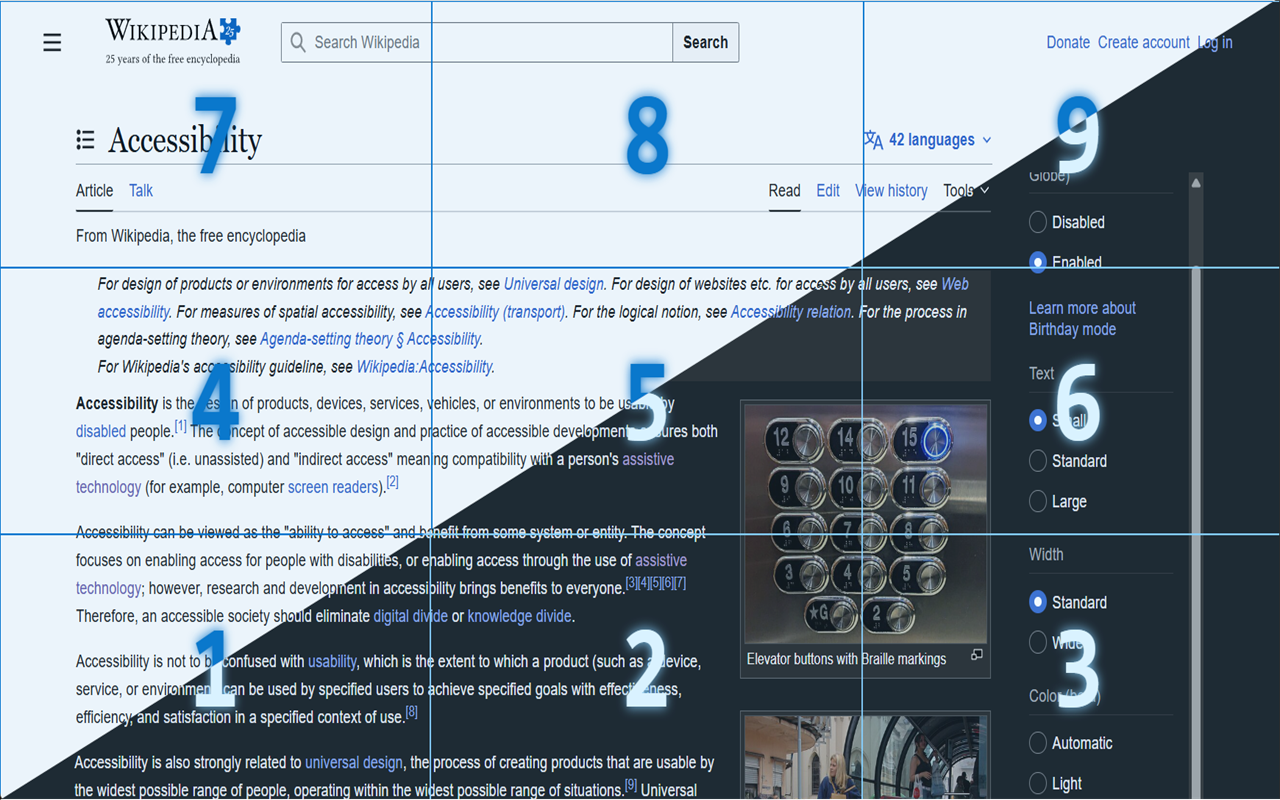Enlarge the Elevator buttons image via the expand icon

(x=977, y=655)
